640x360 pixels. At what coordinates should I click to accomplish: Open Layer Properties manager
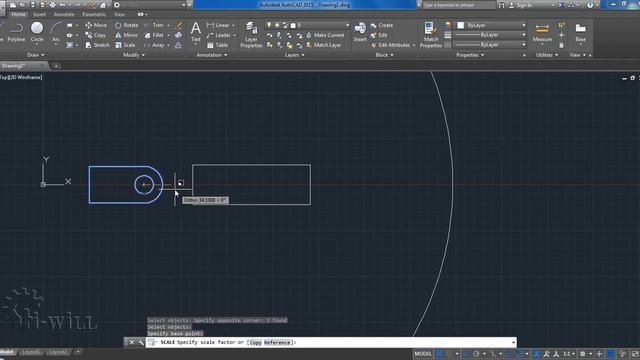click(x=251, y=35)
